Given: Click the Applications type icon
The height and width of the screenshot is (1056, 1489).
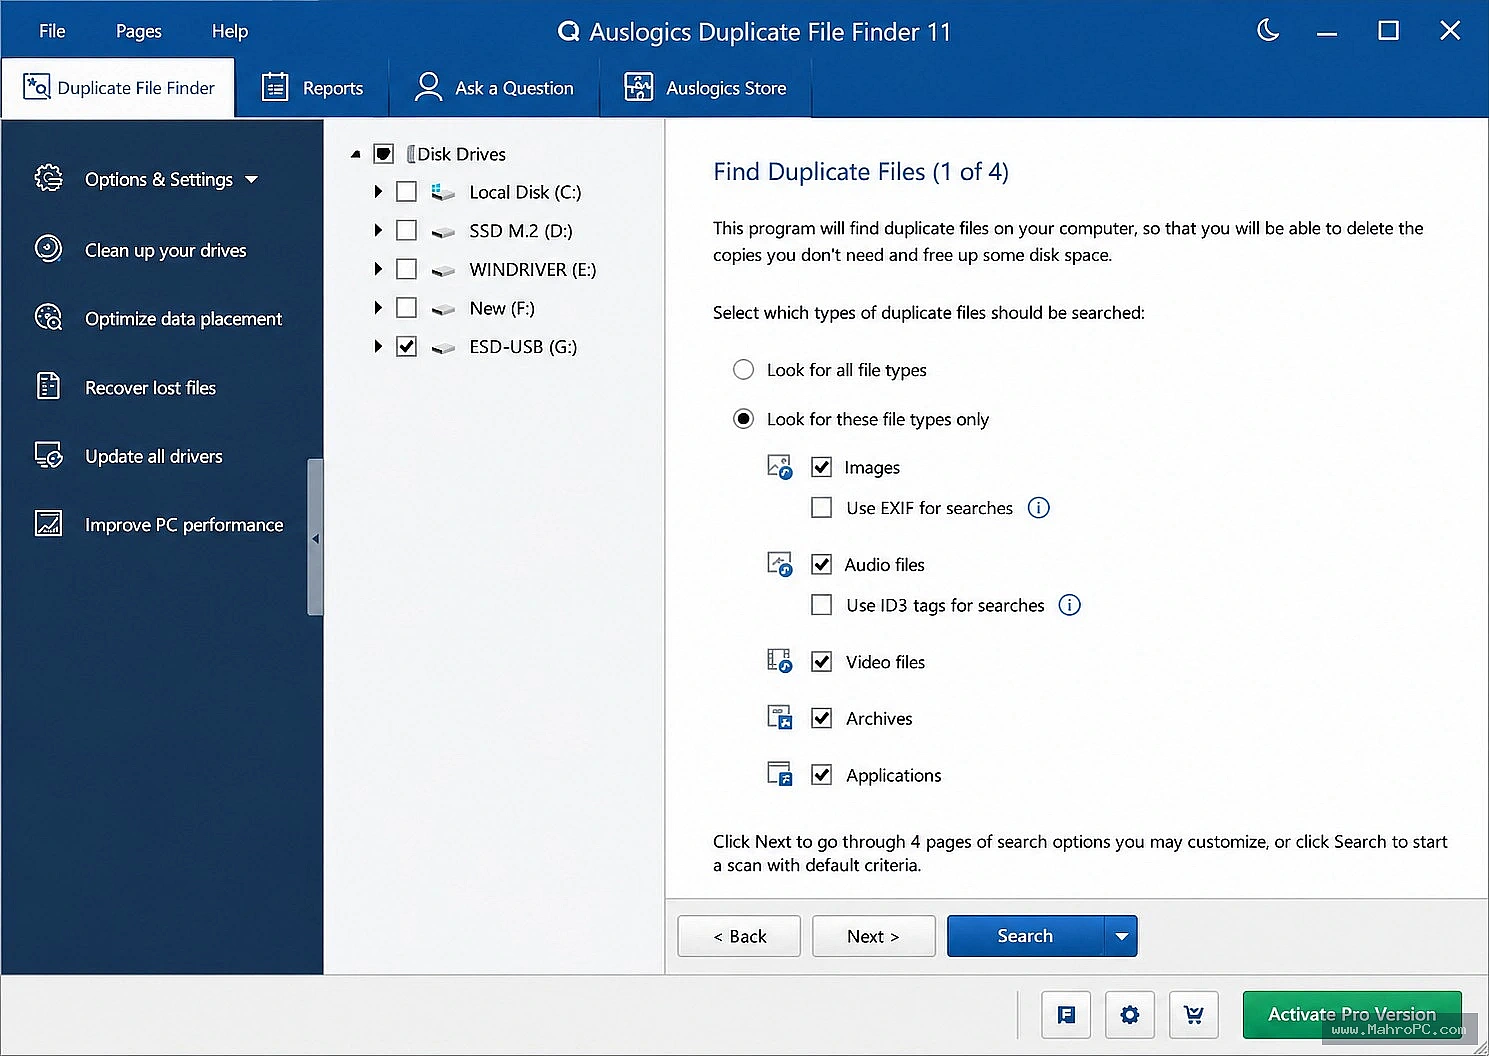Looking at the screenshot, I should [x=779, y=774].
